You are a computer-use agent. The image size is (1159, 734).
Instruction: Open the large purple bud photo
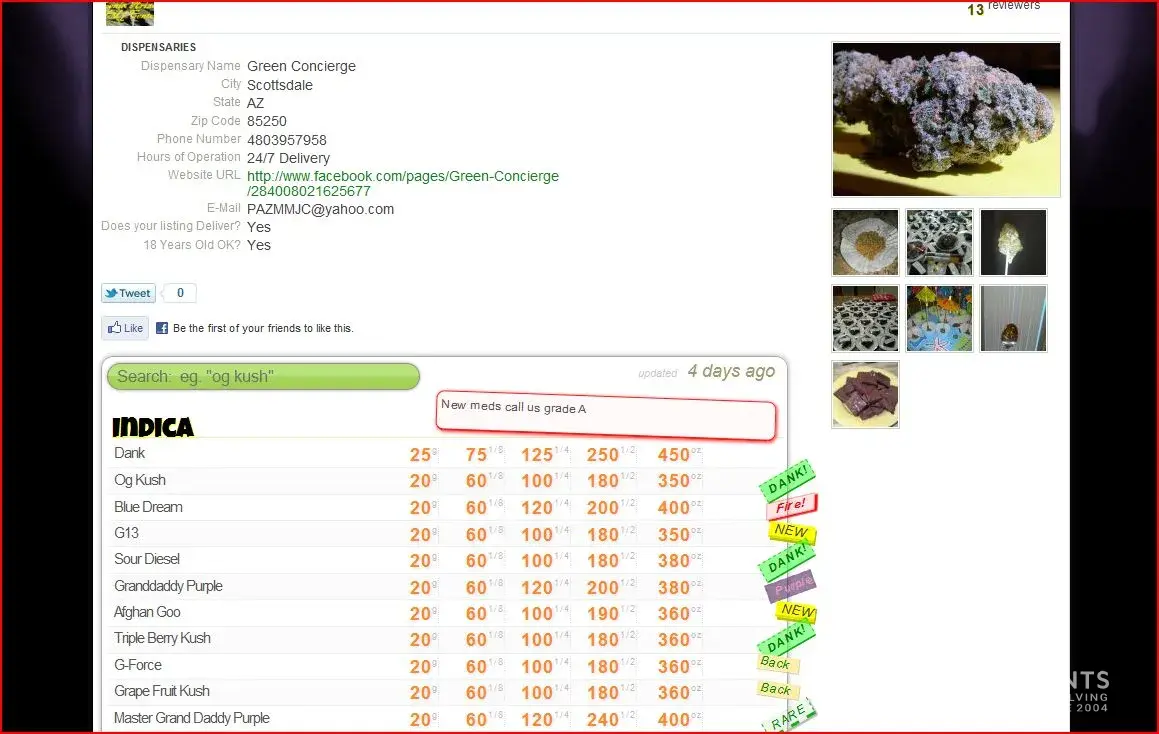click(x=946, y=120)
